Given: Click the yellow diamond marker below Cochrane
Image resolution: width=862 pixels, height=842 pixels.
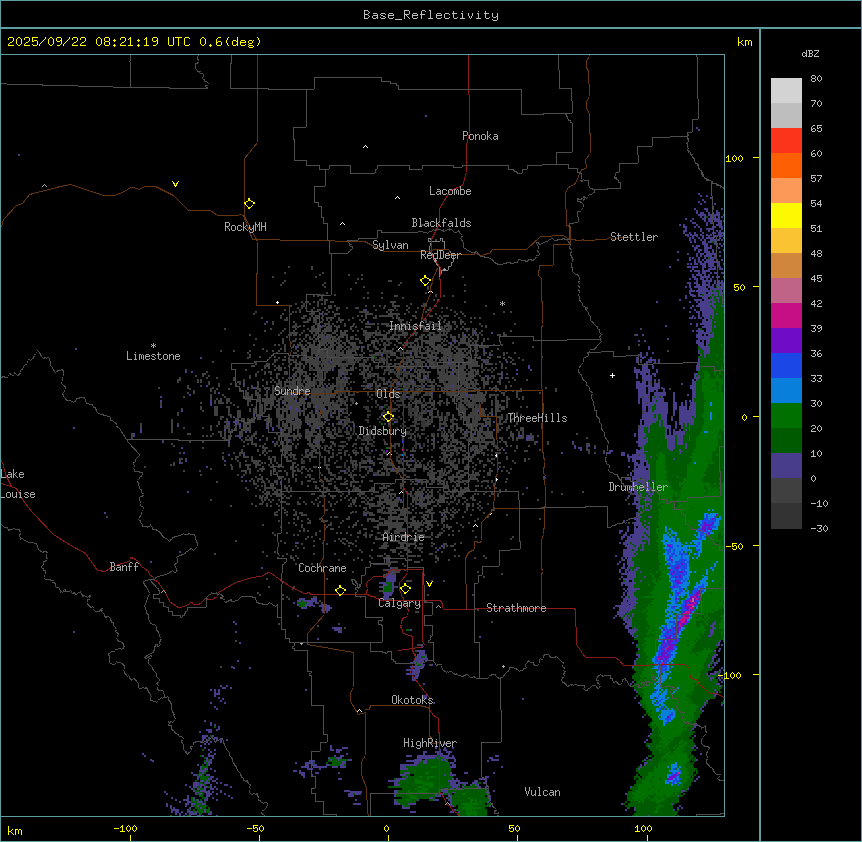Looking at the screenshot, I should click(x=340, y=590).
